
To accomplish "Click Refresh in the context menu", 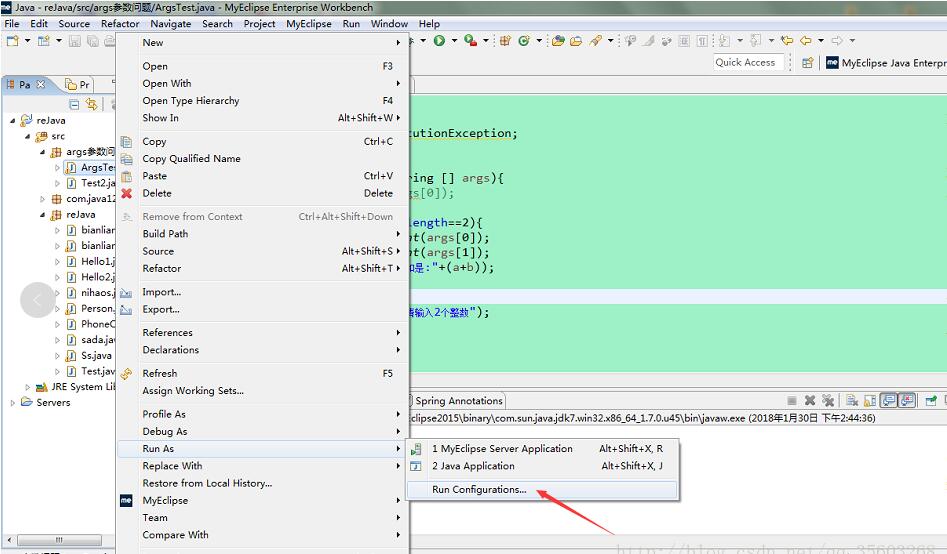I will click(159, 373).
